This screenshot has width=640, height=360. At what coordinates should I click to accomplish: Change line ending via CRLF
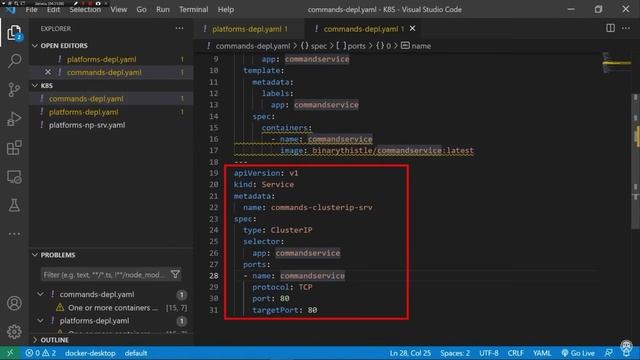pyautogui.click(x=516, y=353)
